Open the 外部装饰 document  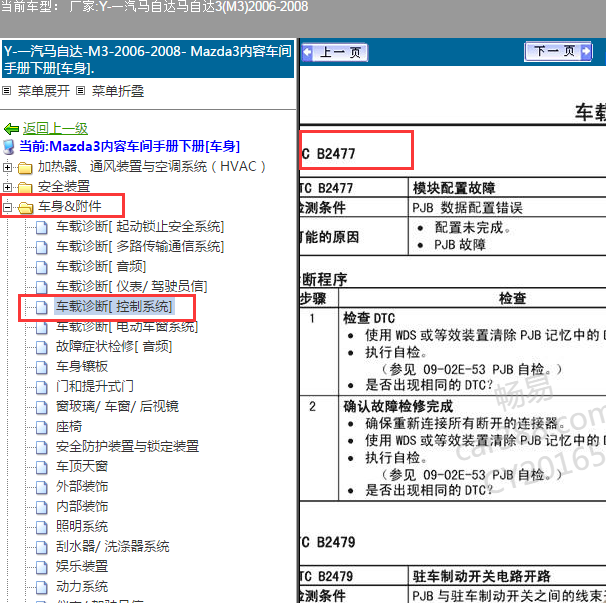(82, 487)
